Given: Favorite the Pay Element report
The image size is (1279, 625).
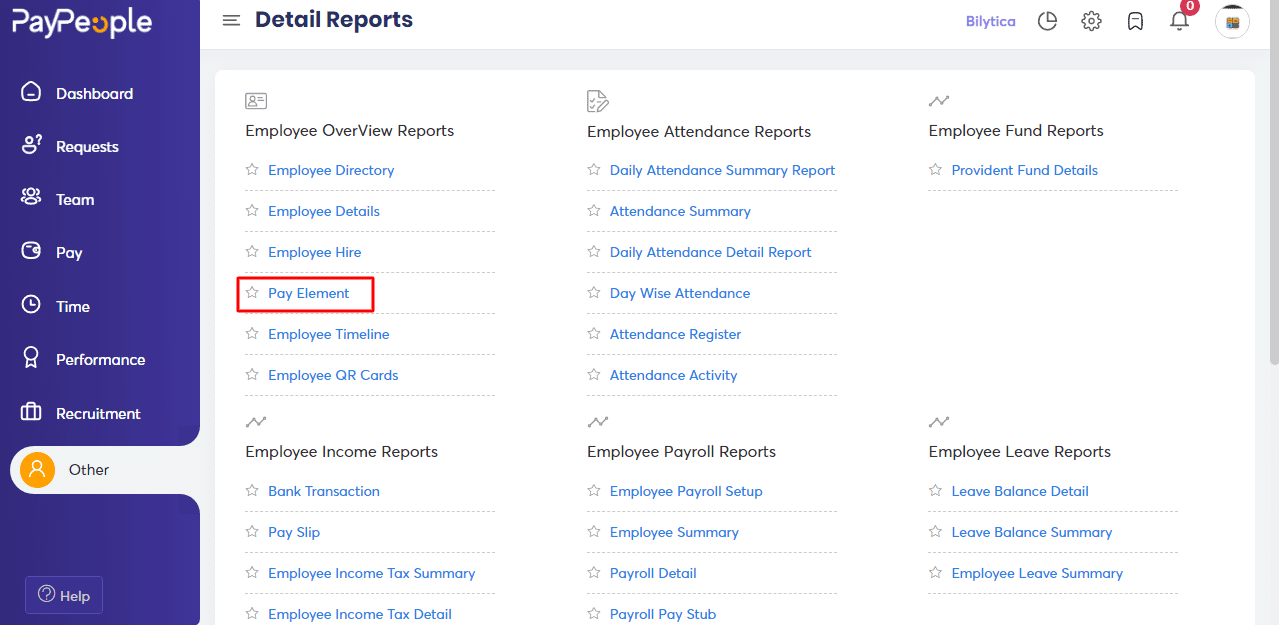Looking at the screenshot, I should pos(252,293).
